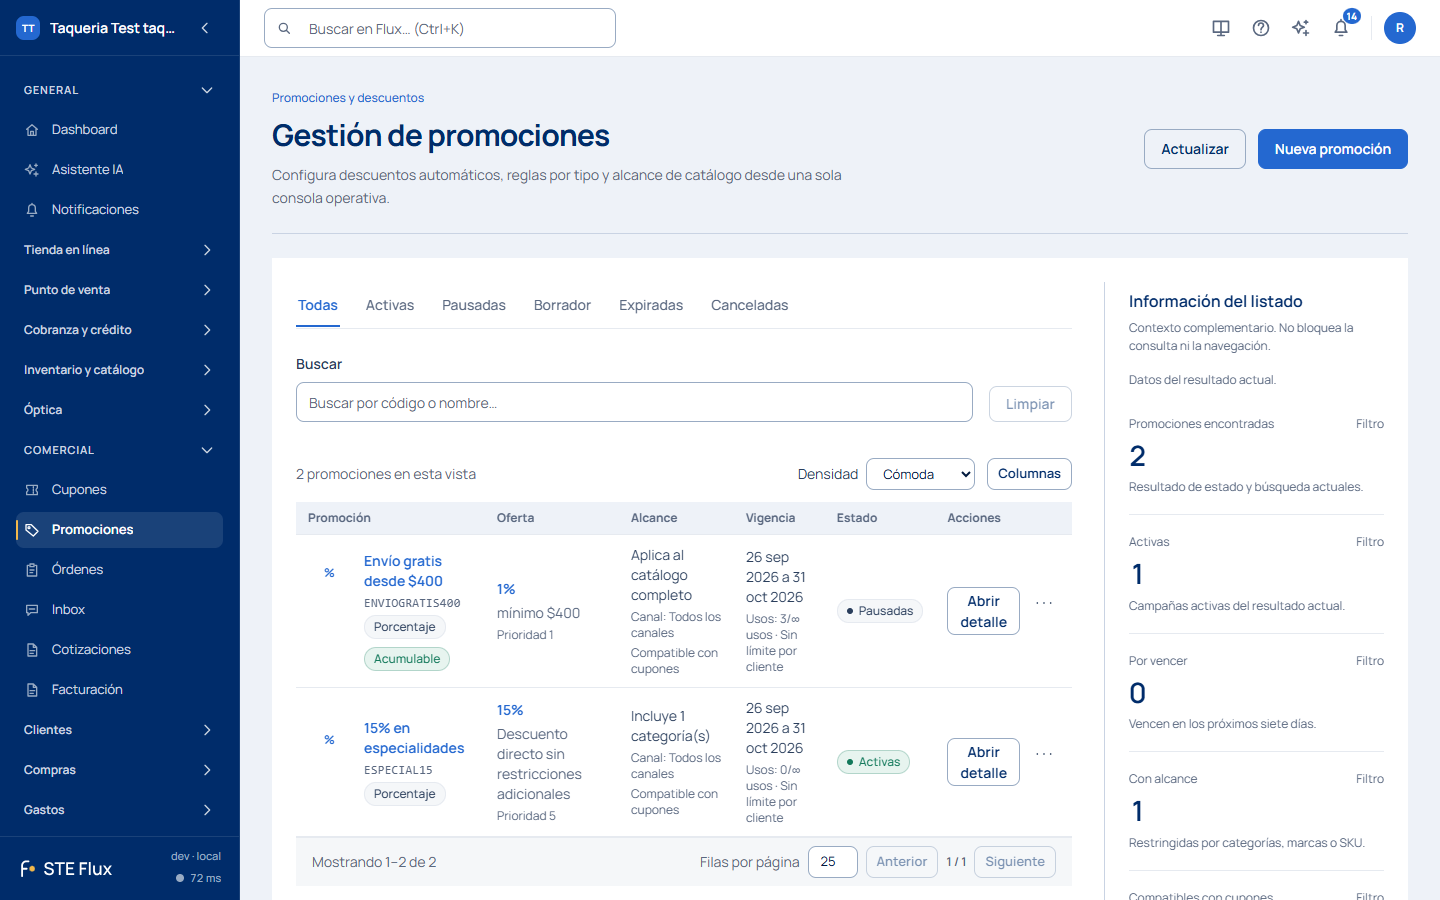Open Órdenes clipboard icon
Image resolution: width=1440 pixels, height=900 pixels.
pyautogui.click(x=32, y=570)
